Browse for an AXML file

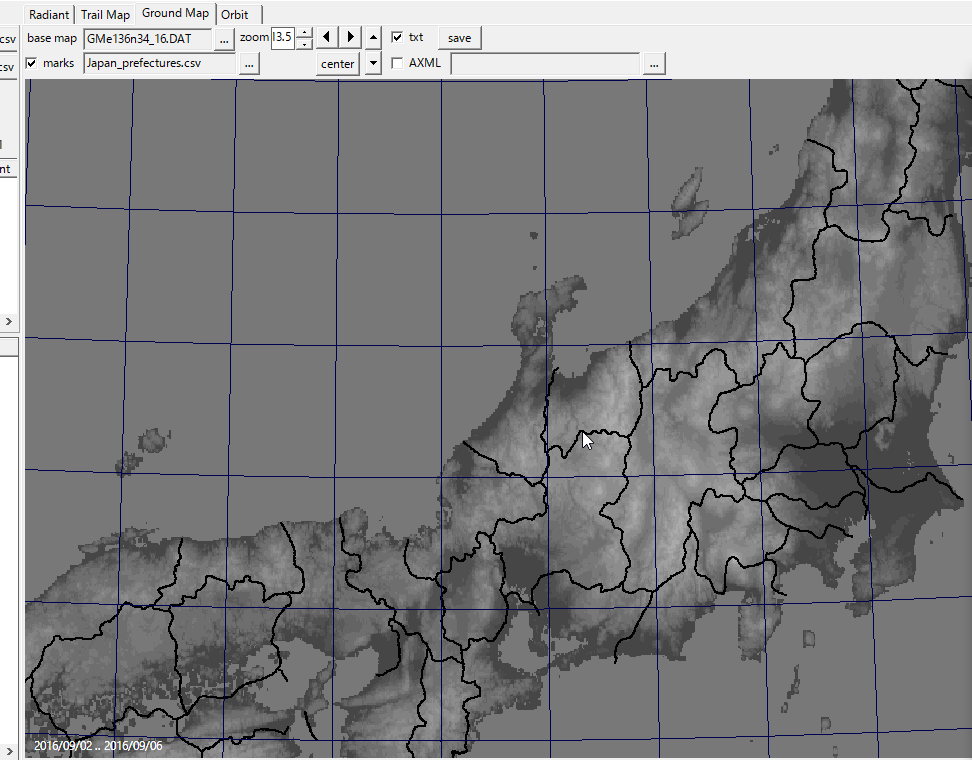[x=654, y=64]
